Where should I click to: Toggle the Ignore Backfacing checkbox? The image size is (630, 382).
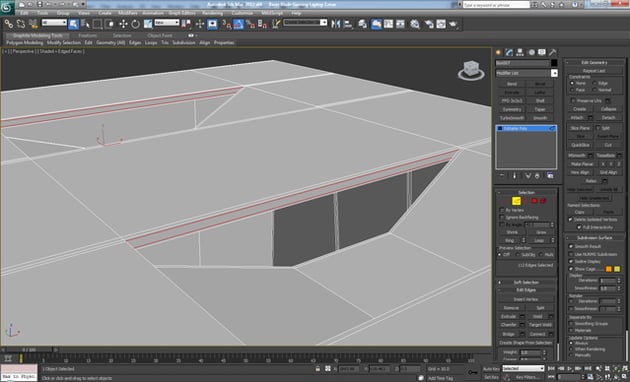coord(502,217)
